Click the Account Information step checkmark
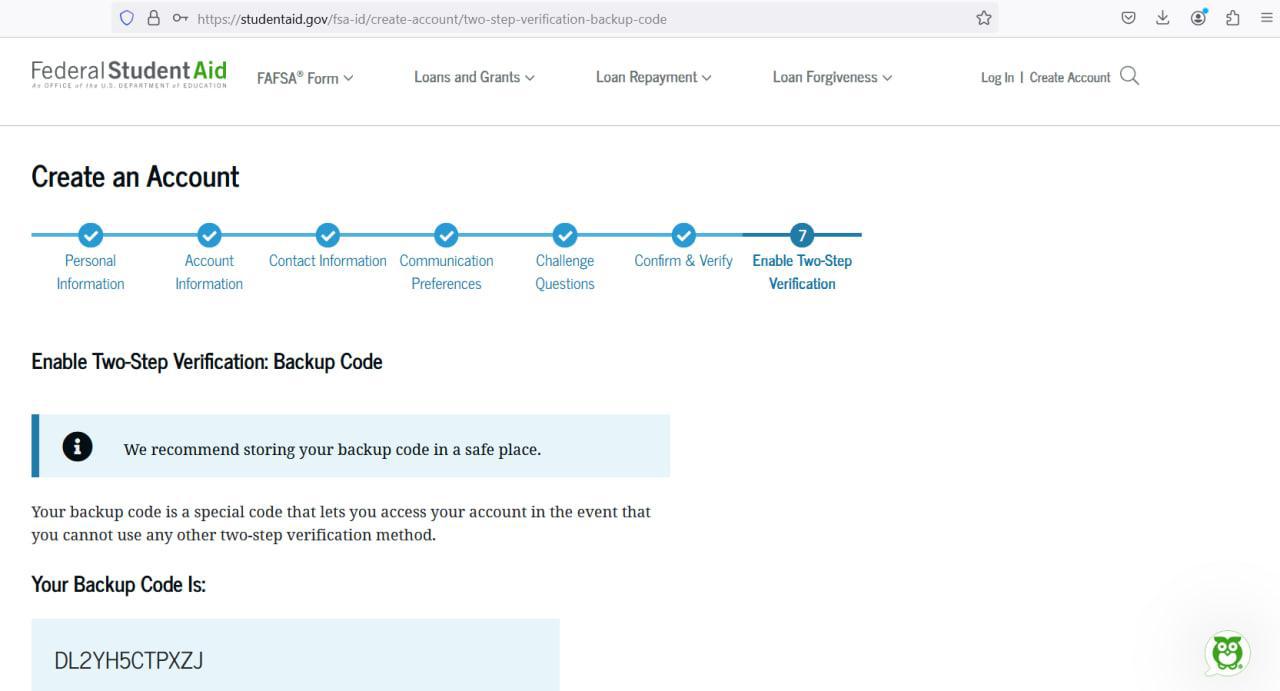 (209, 235)
